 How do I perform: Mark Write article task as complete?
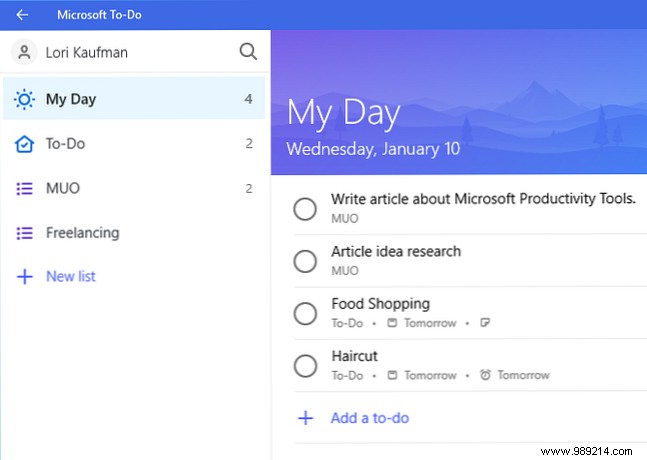[305, 209]
